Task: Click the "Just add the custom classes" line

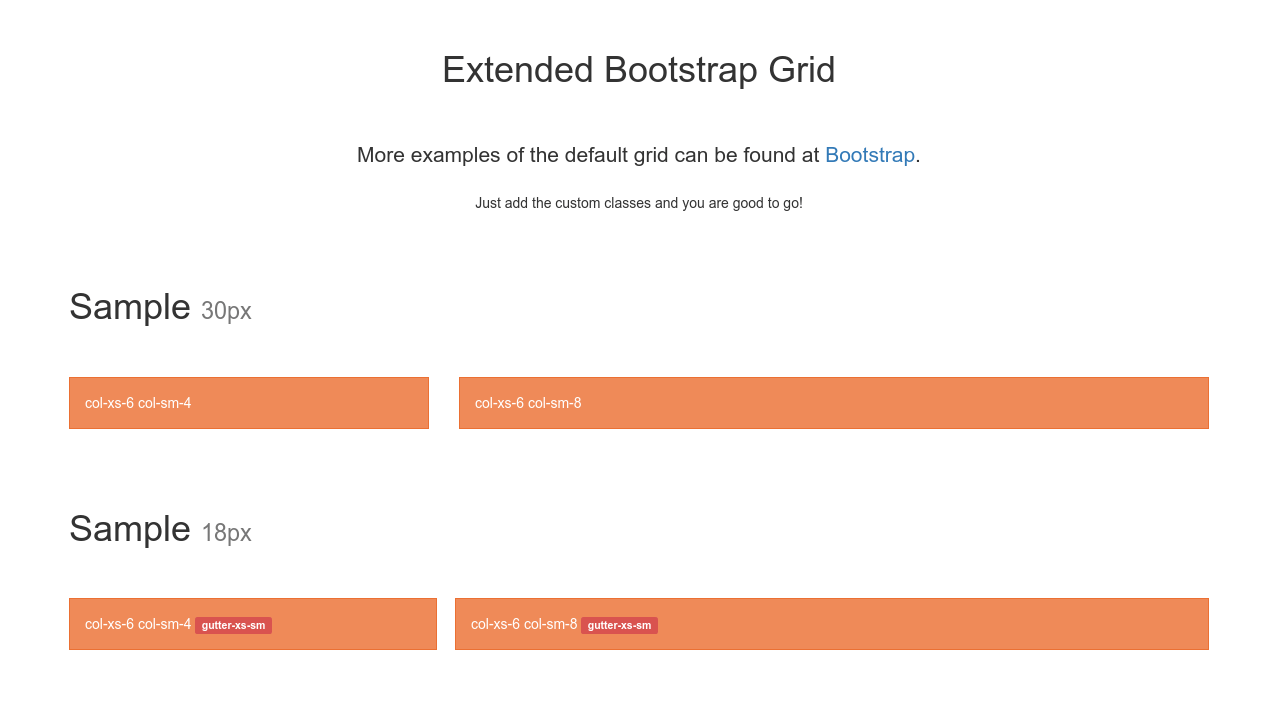Action: (x=638, y=203)
